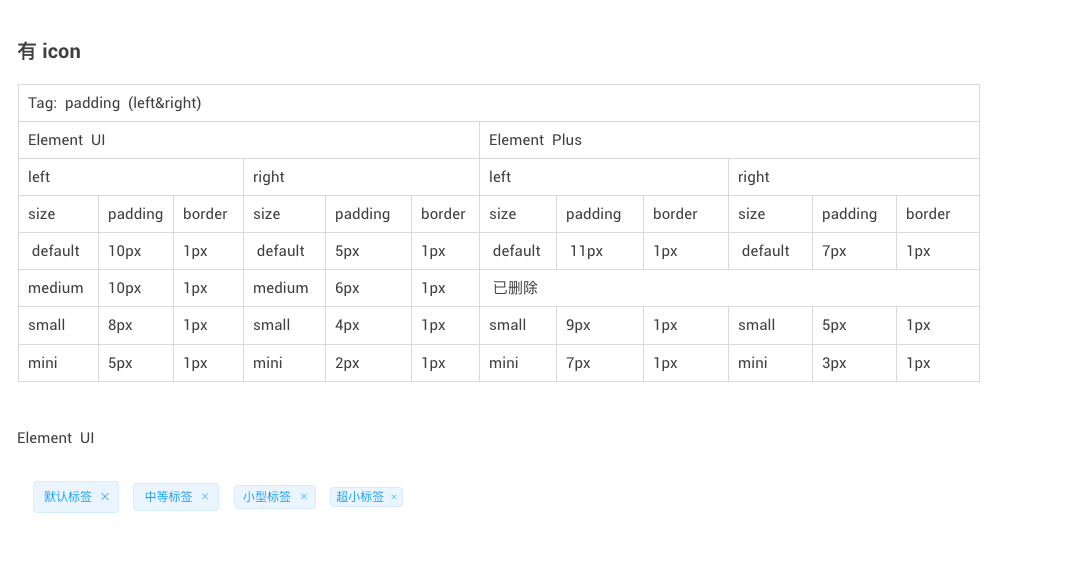Remove the 中等标签 tag via its x icon
Image resolution: width=1066 pixels, height=570 pixels.
pyautogui.click(x=205, y=497)
